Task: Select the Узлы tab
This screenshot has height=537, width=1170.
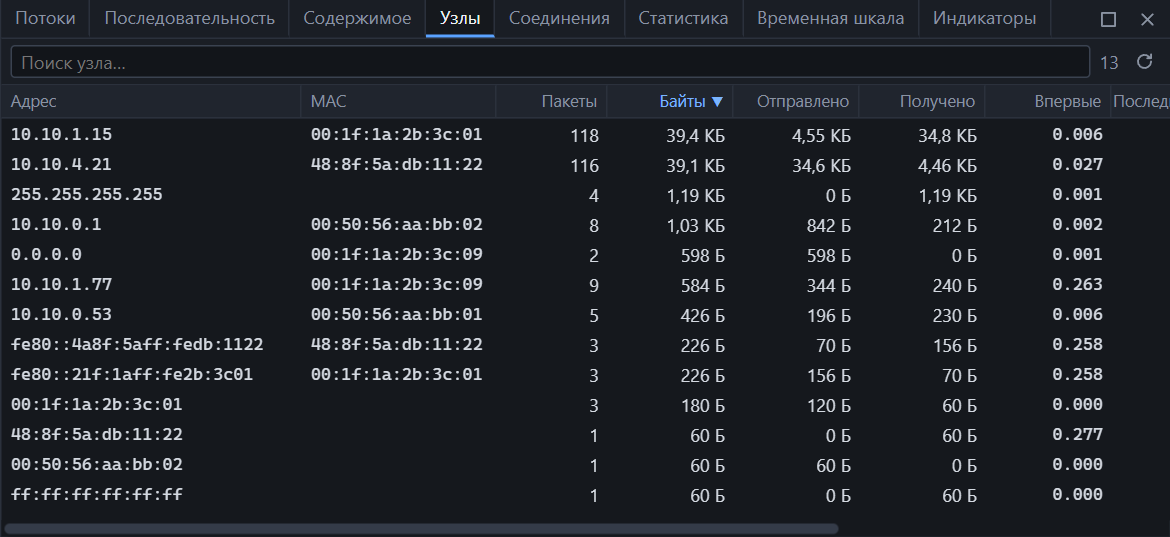Action: tap(460, 19)
